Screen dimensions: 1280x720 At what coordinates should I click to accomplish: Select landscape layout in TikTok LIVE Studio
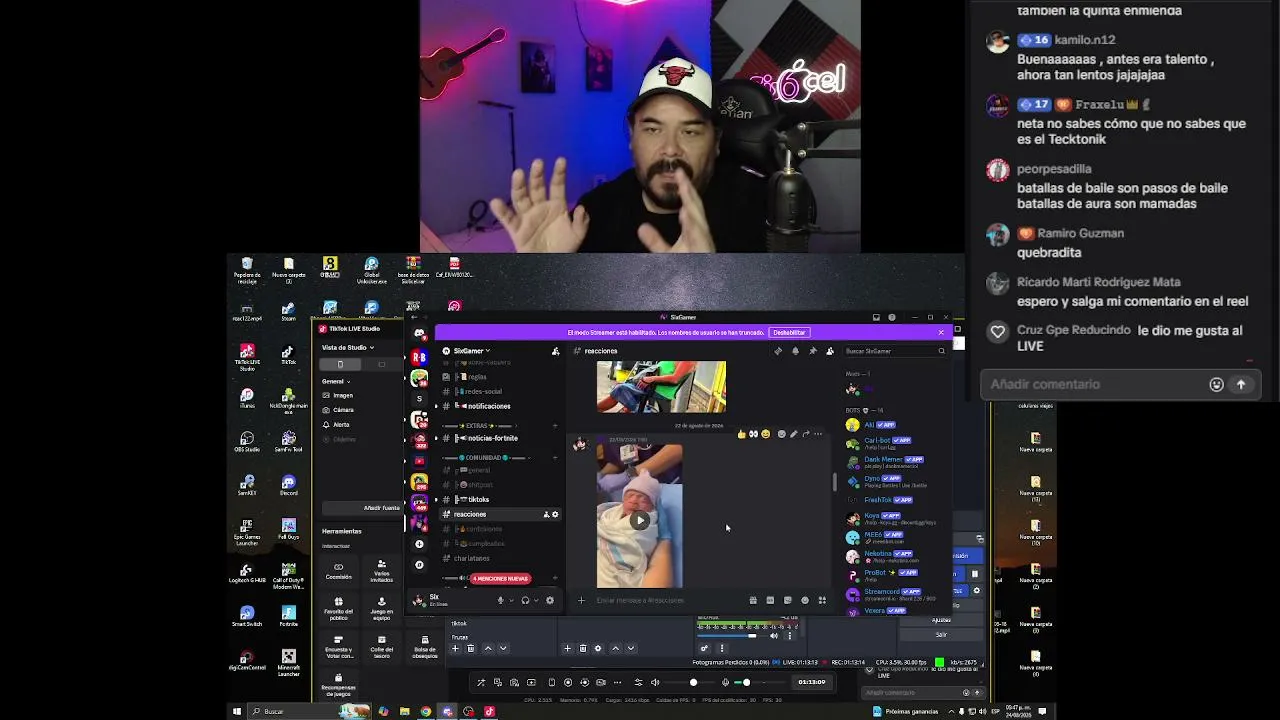point(381,364)
